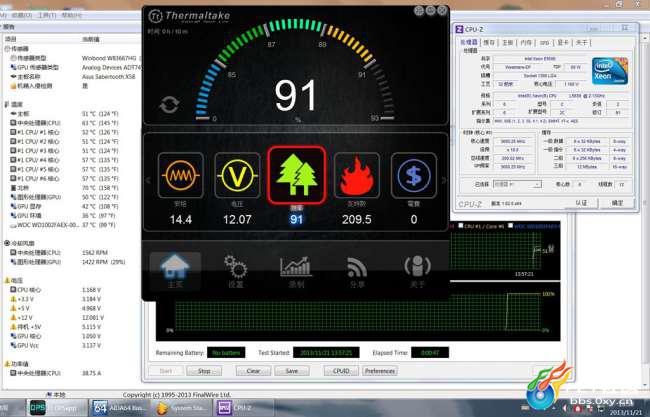Click the 'Winbond W83667HG' sensor type value
This screenshot has width=650, height=417.
coord(109,58)
